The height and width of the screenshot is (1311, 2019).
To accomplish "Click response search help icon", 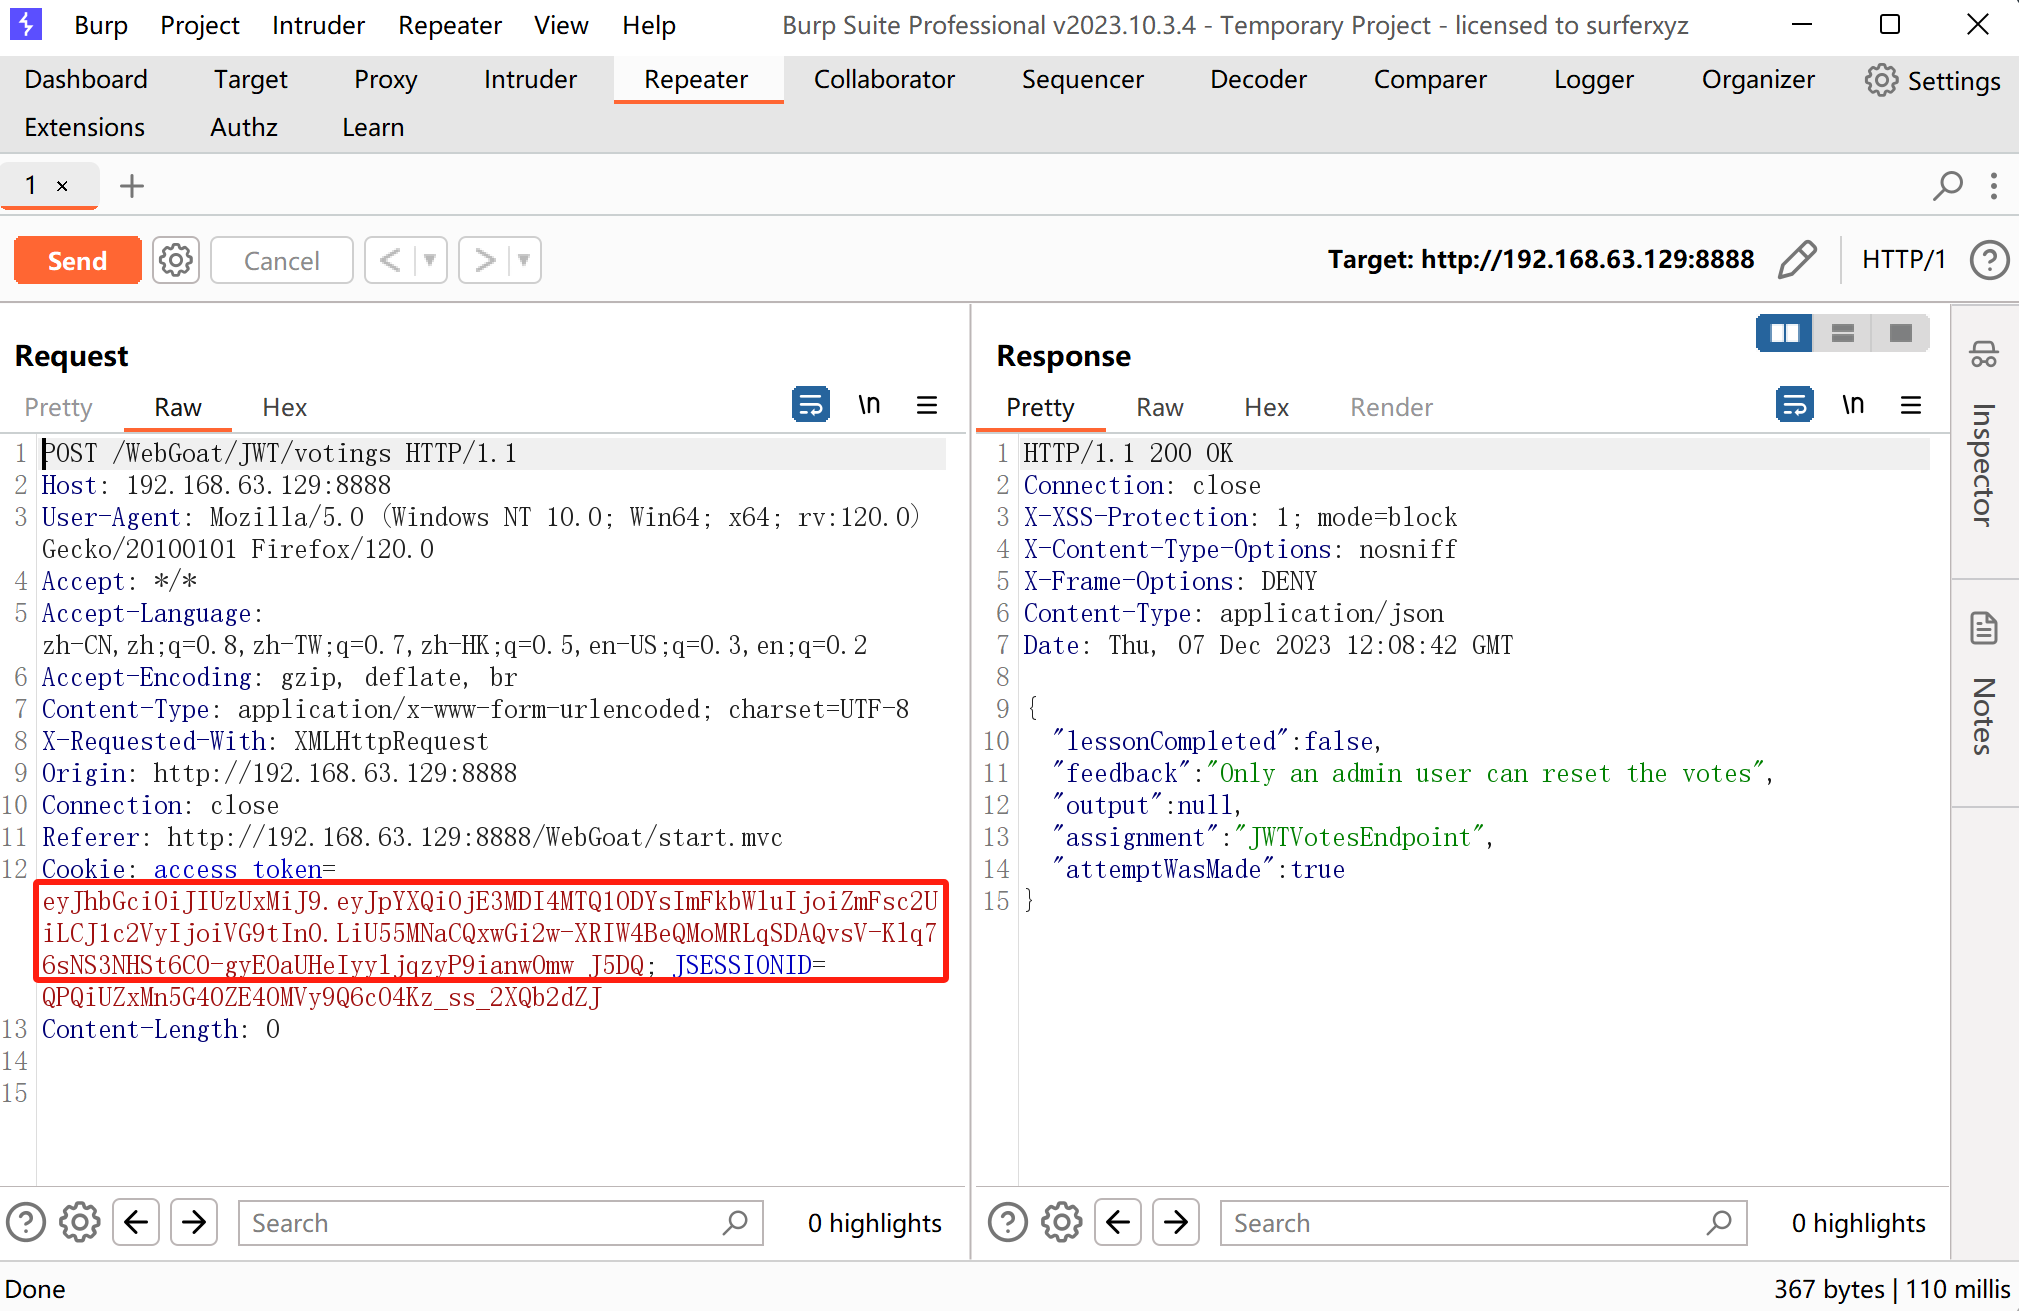I will coord(1008,1222).
